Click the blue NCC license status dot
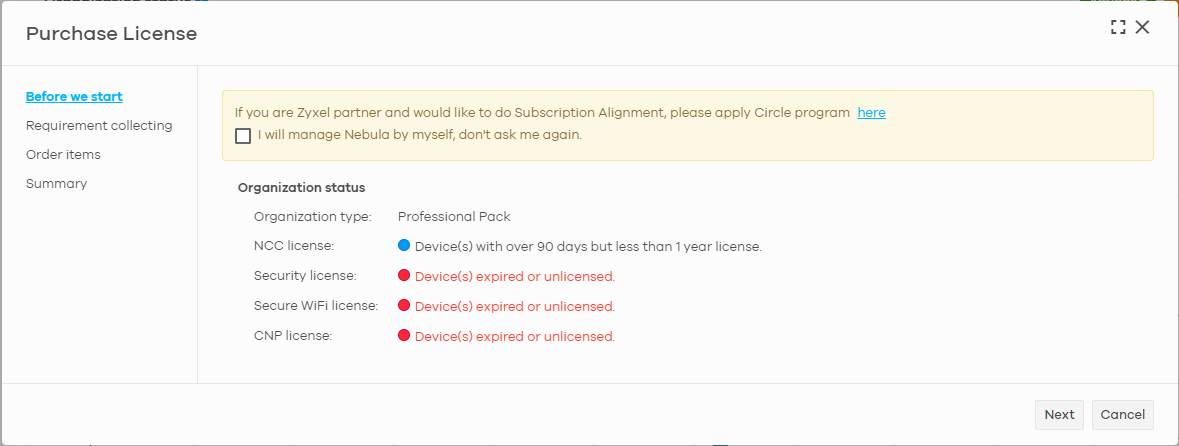Screen dimensions: 1179x446 tap(404, 245)
